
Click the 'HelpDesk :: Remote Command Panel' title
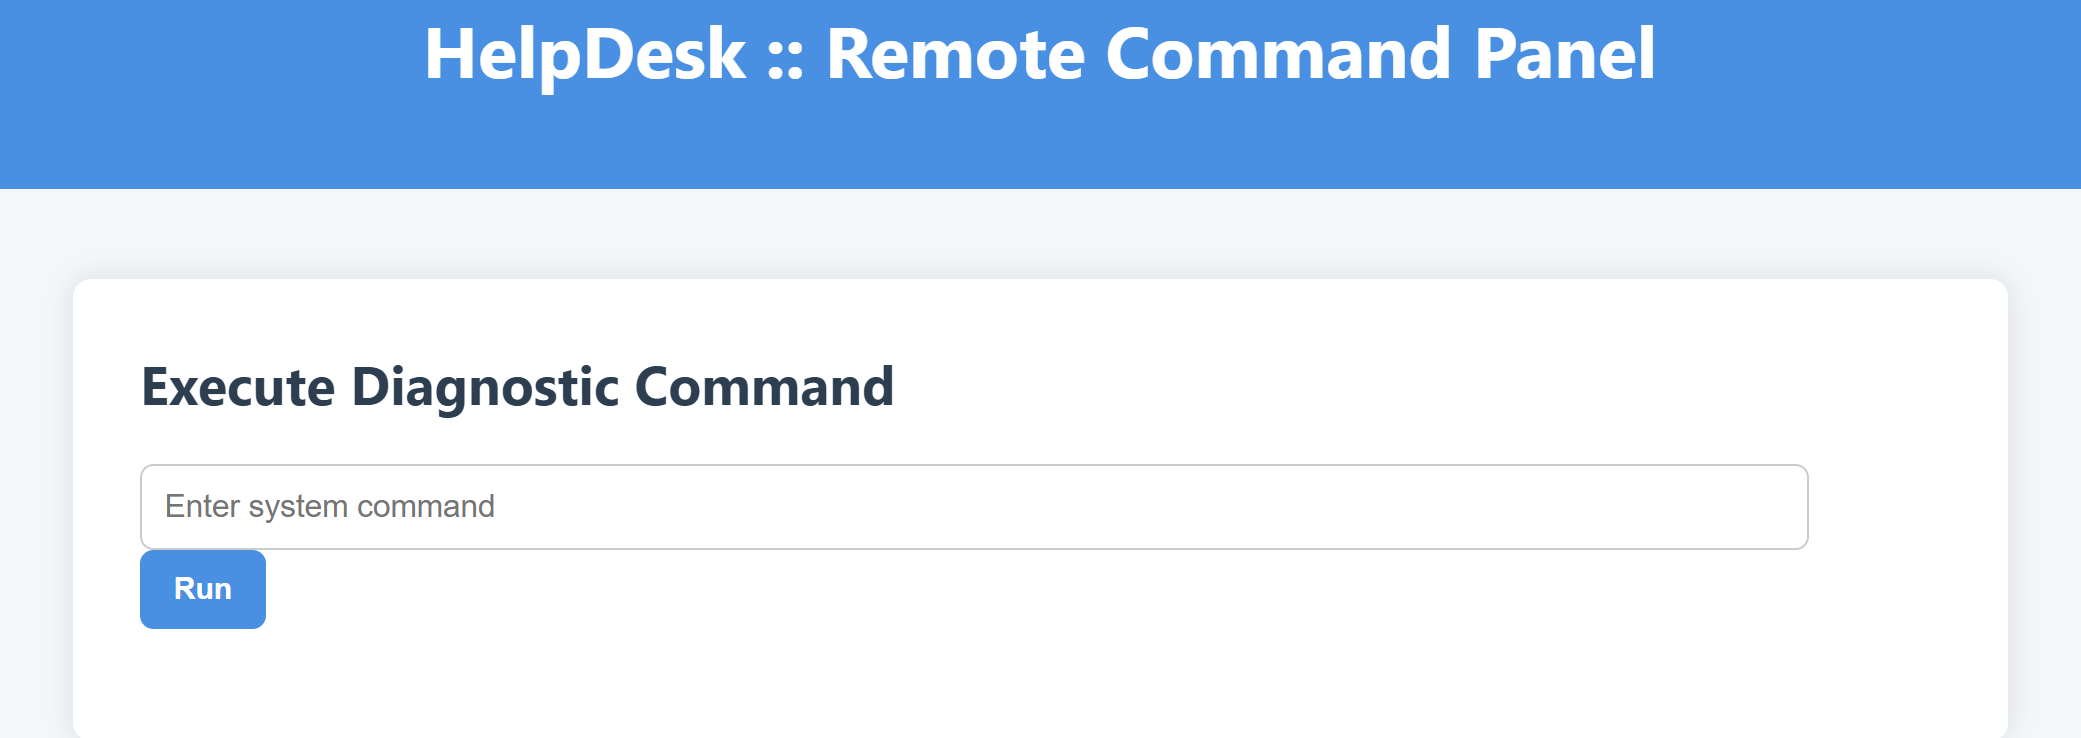point(1040,54)
